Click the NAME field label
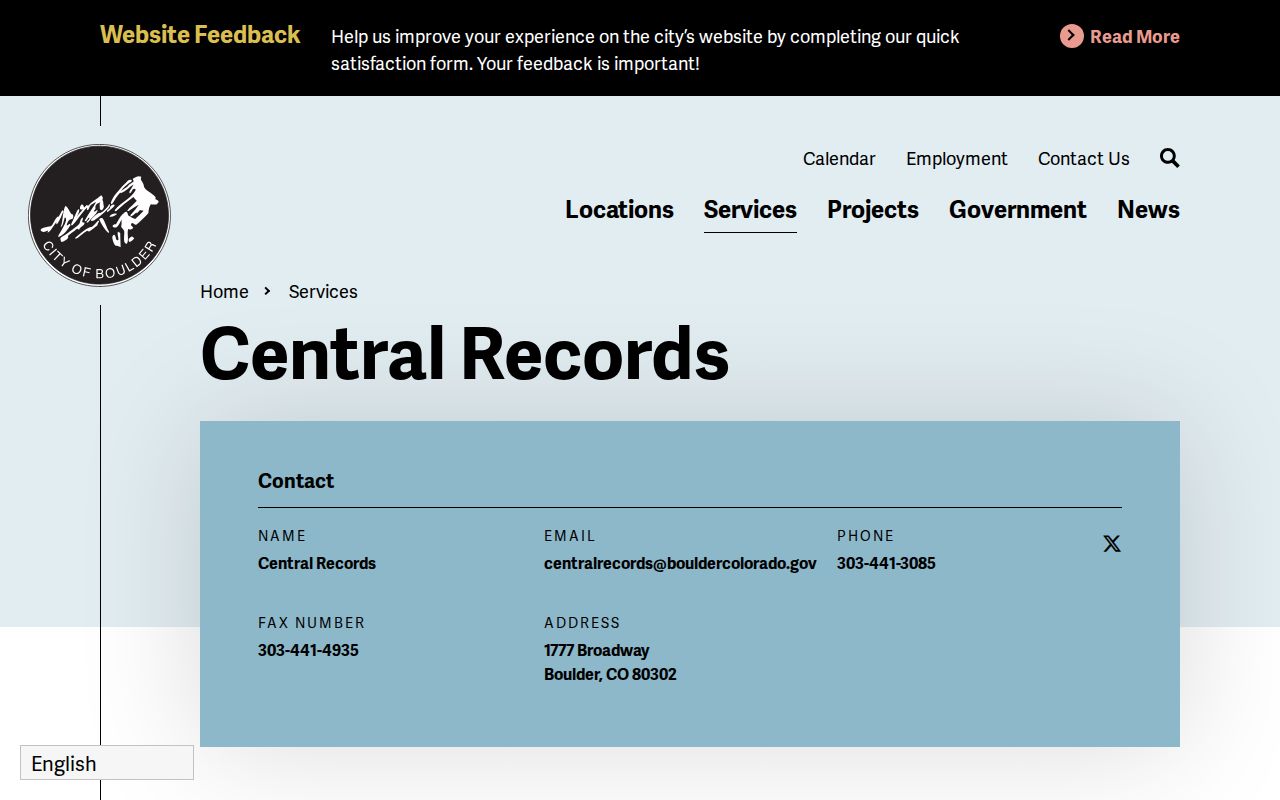The width and height of the screenshot is (1280, 800). pyautogui.click(x=282, y=536)
